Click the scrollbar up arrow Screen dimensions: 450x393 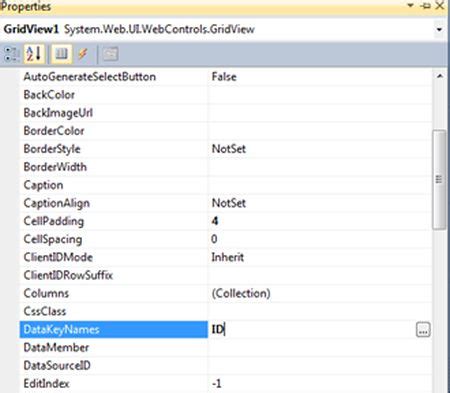(x=440, y=76)
